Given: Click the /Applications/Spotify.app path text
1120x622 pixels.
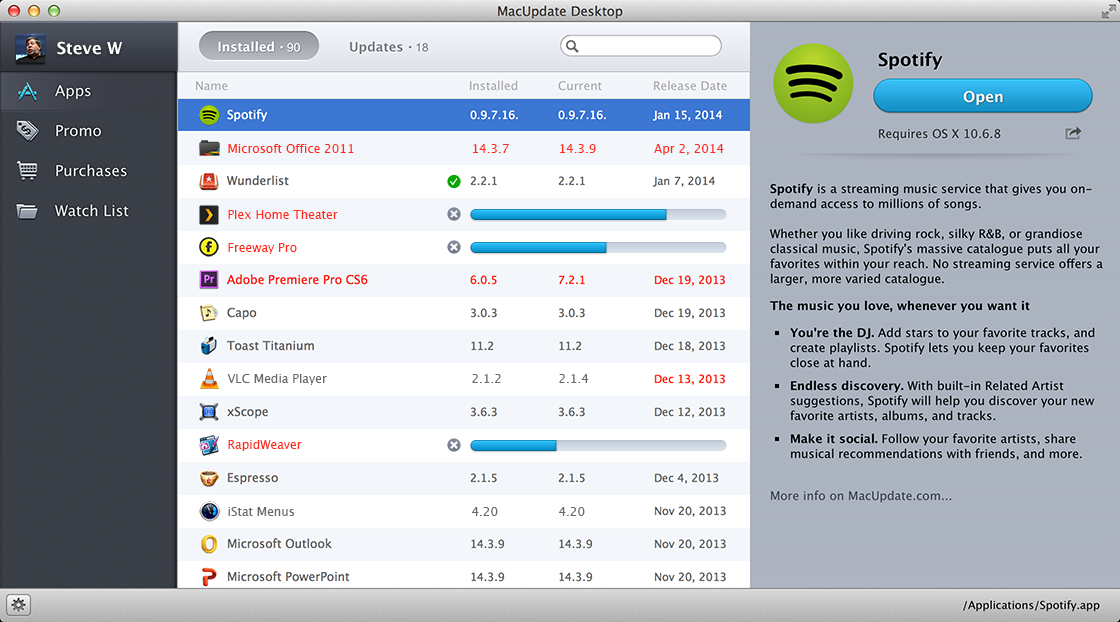Looking at the screenshot, I should tap(1031, 605).
